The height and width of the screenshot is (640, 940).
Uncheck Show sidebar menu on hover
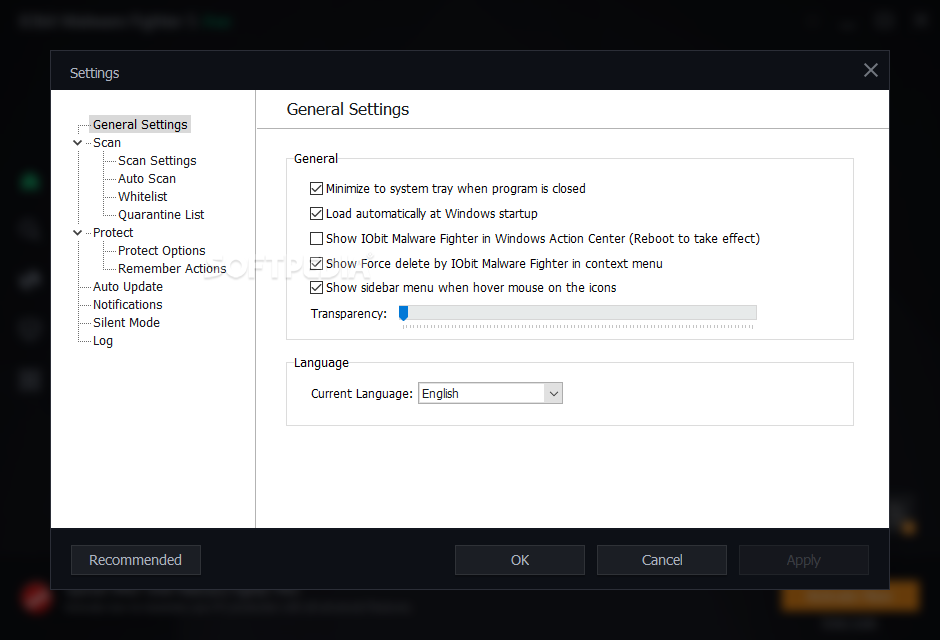tap(317, 288)
